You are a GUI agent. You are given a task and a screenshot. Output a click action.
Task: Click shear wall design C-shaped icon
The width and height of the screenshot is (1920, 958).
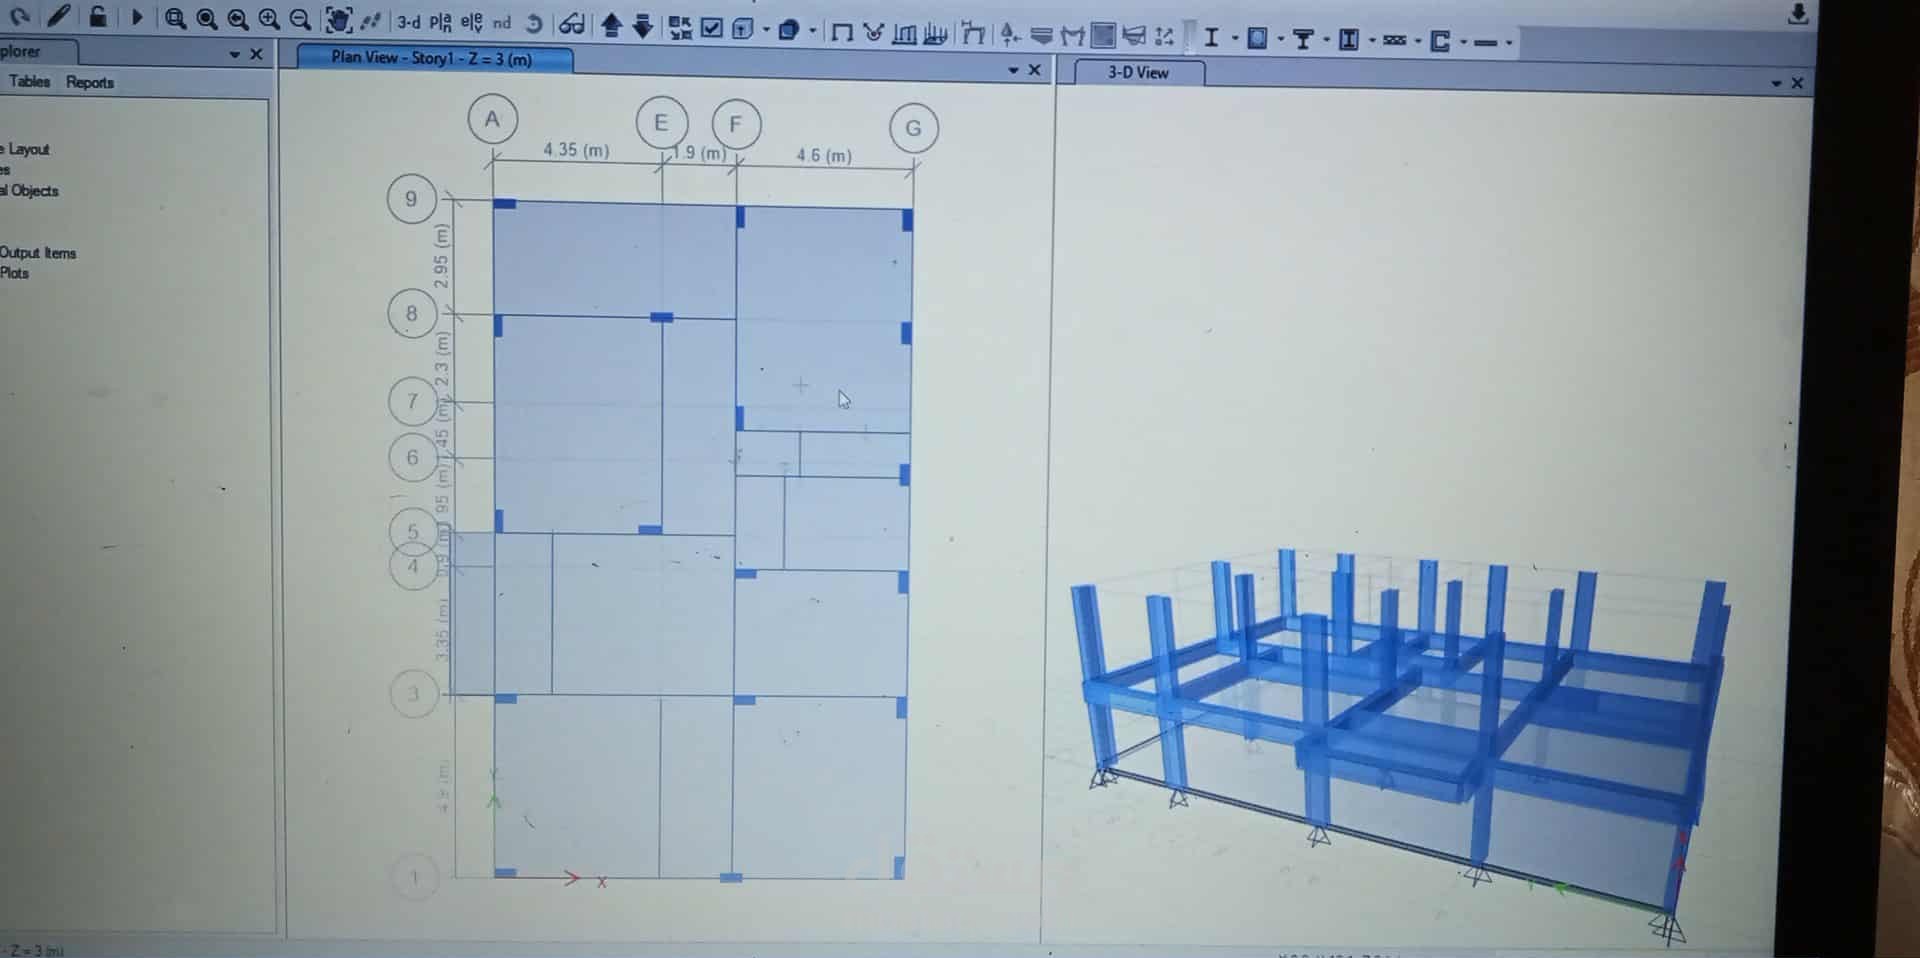coord(1440,41)
